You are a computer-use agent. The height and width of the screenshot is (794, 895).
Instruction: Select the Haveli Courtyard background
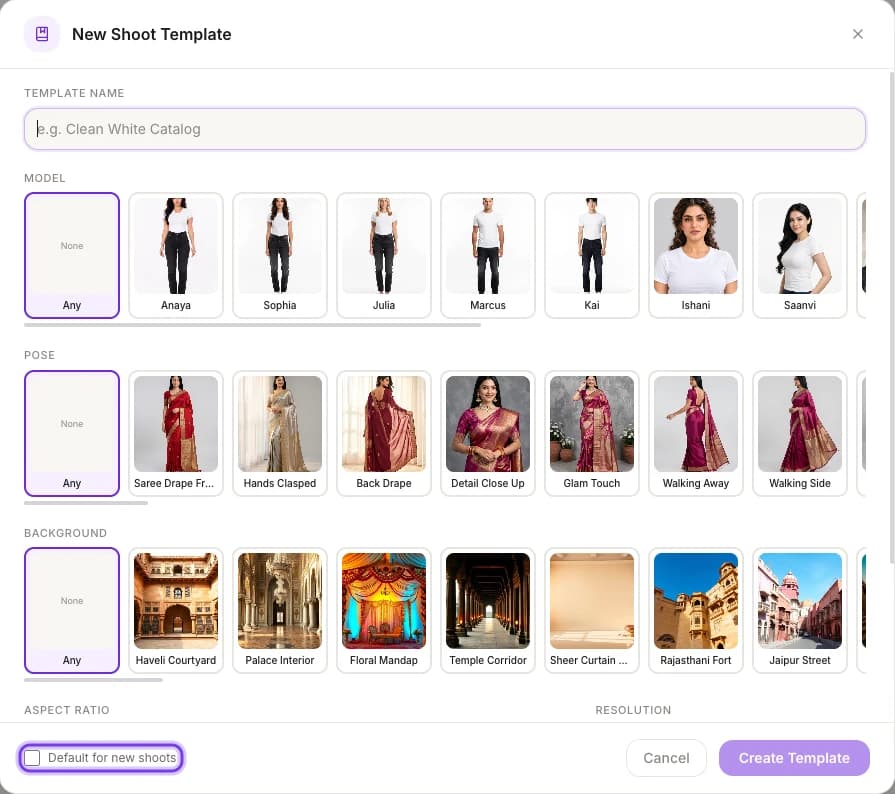click(176, 610)
